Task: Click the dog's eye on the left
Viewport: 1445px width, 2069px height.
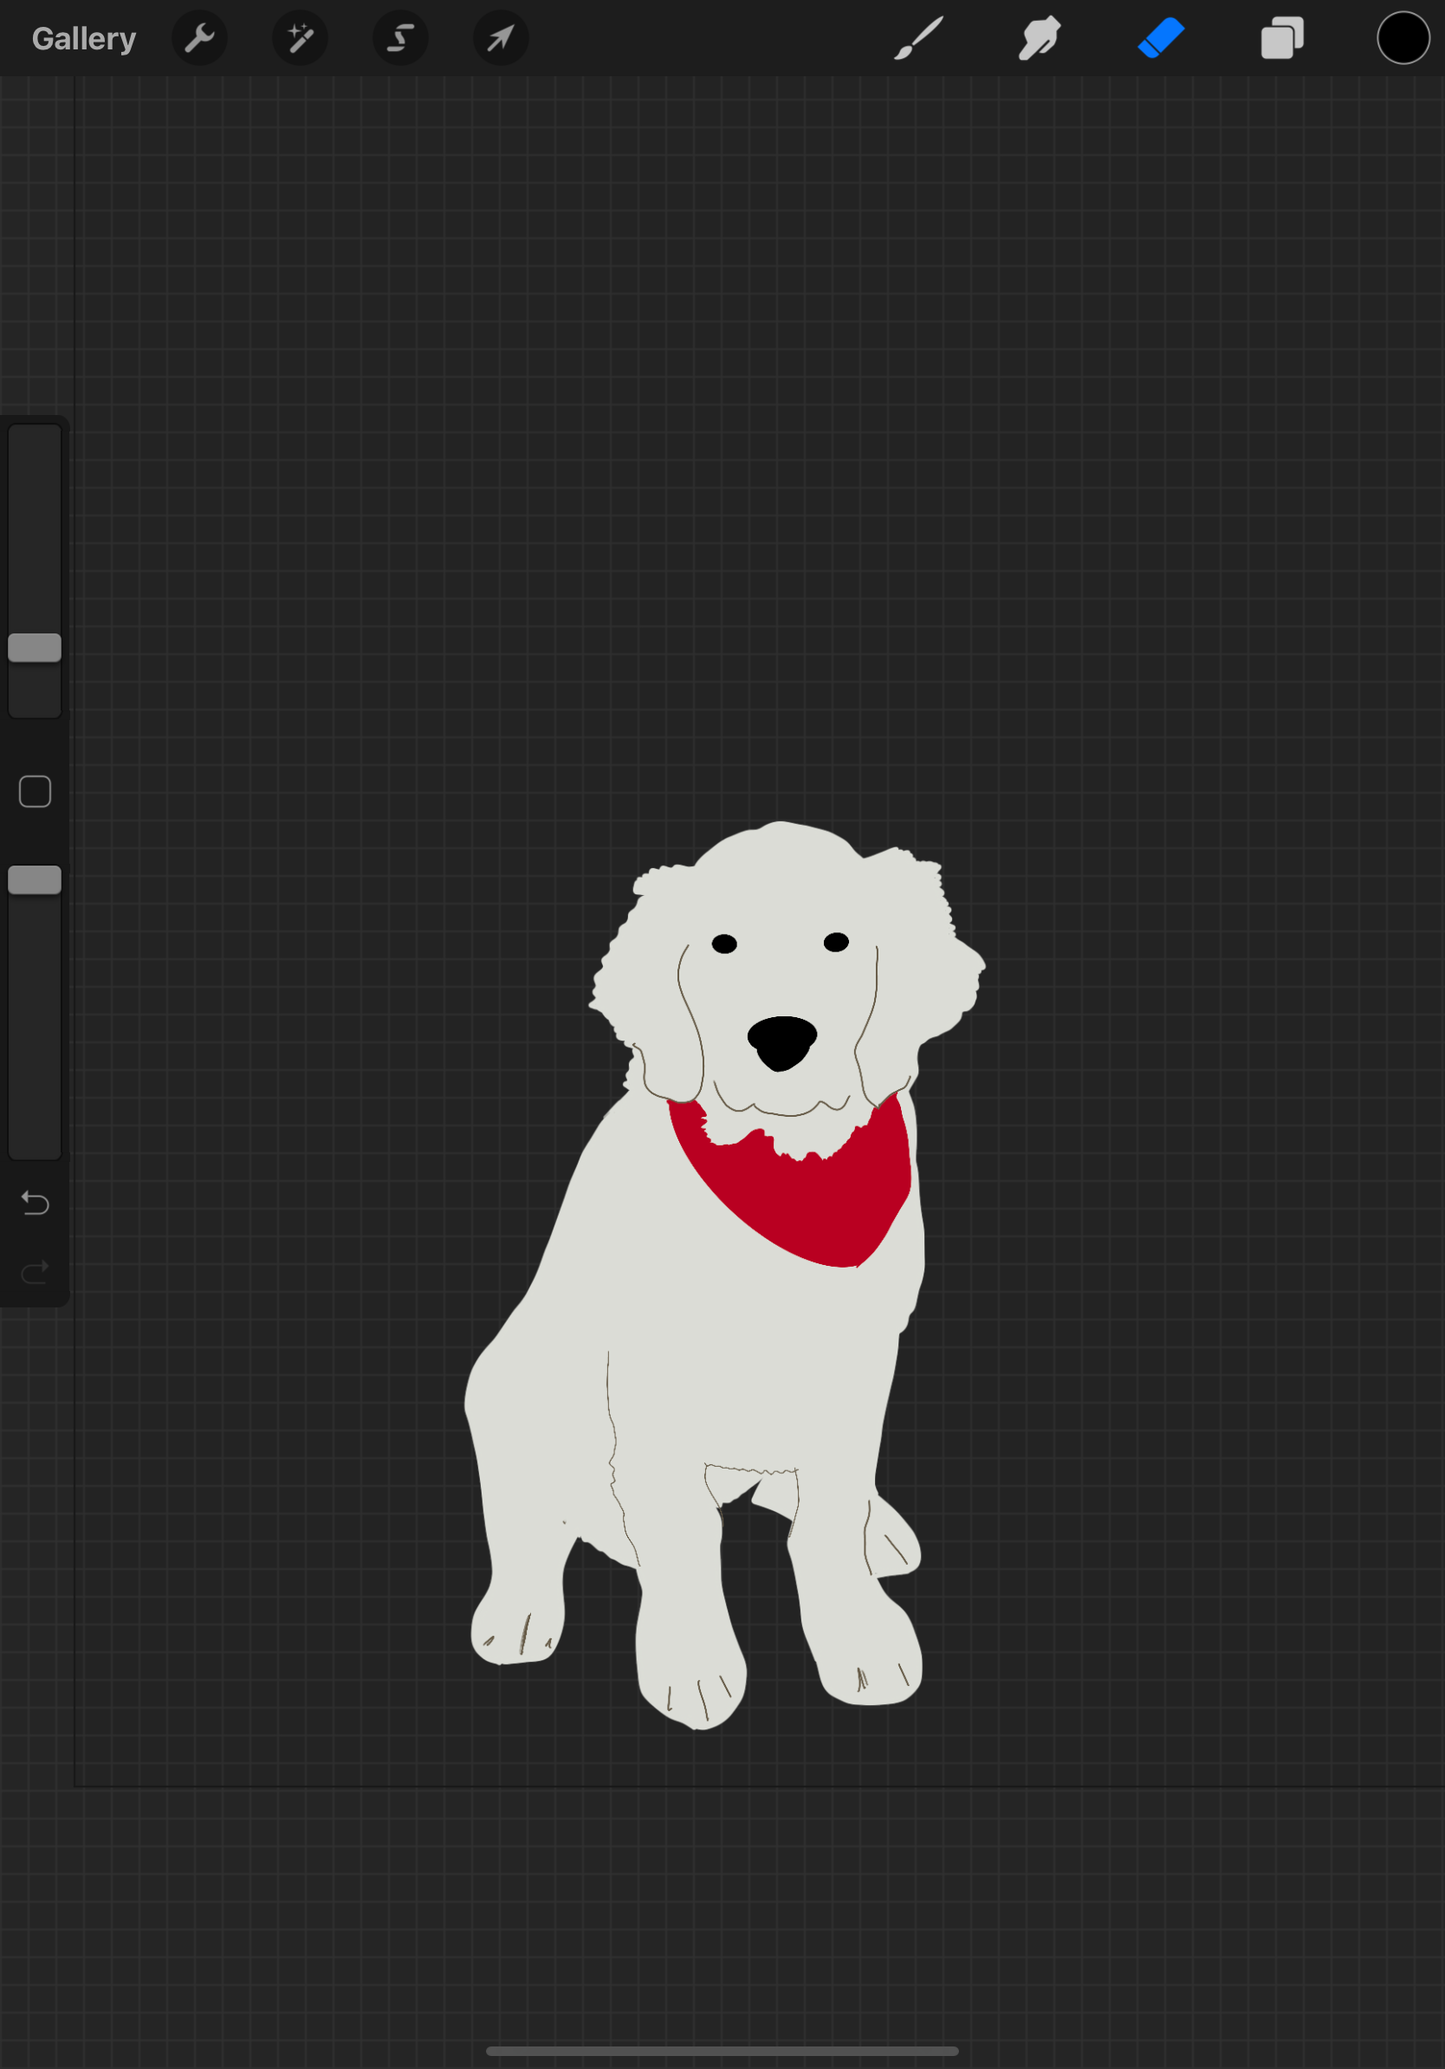Action: coord(724,944)
